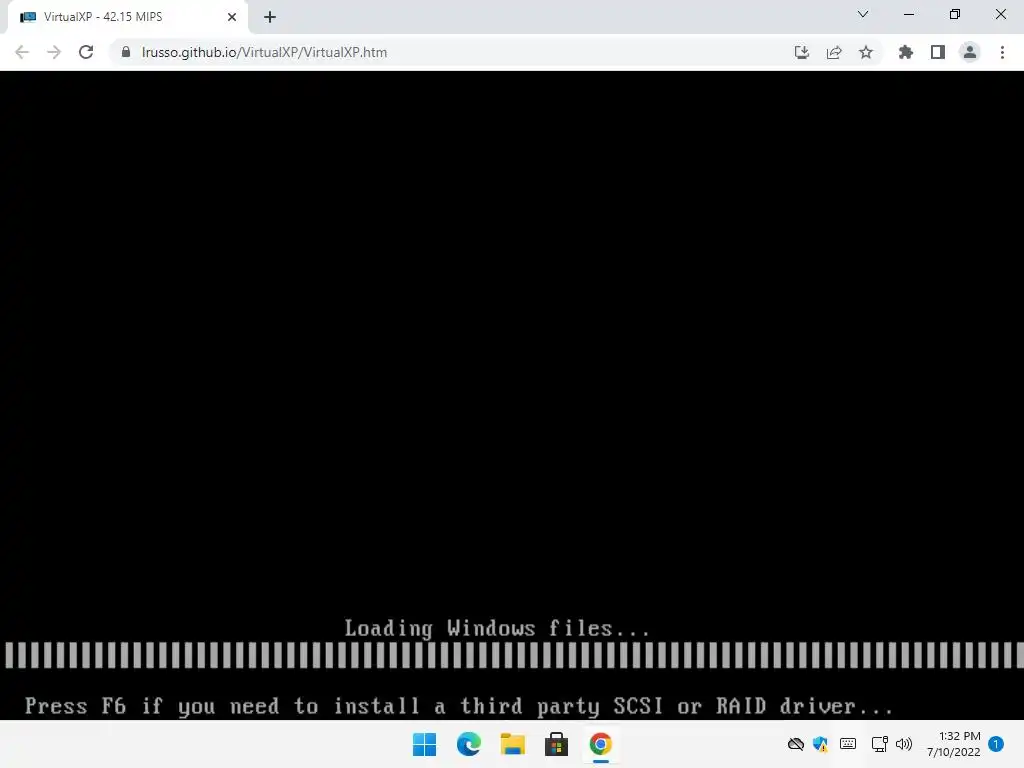Open the clock showing 1:32 PM

[x=953, y=744]
